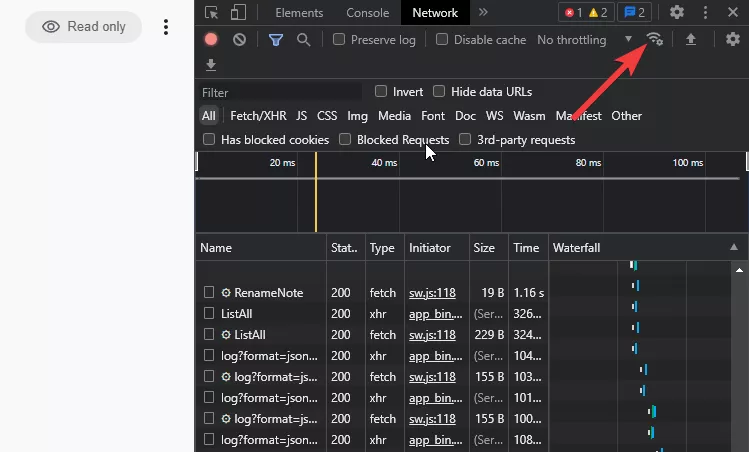Filter by WS requests
This screenshot has width=749, height=452.
494,116
